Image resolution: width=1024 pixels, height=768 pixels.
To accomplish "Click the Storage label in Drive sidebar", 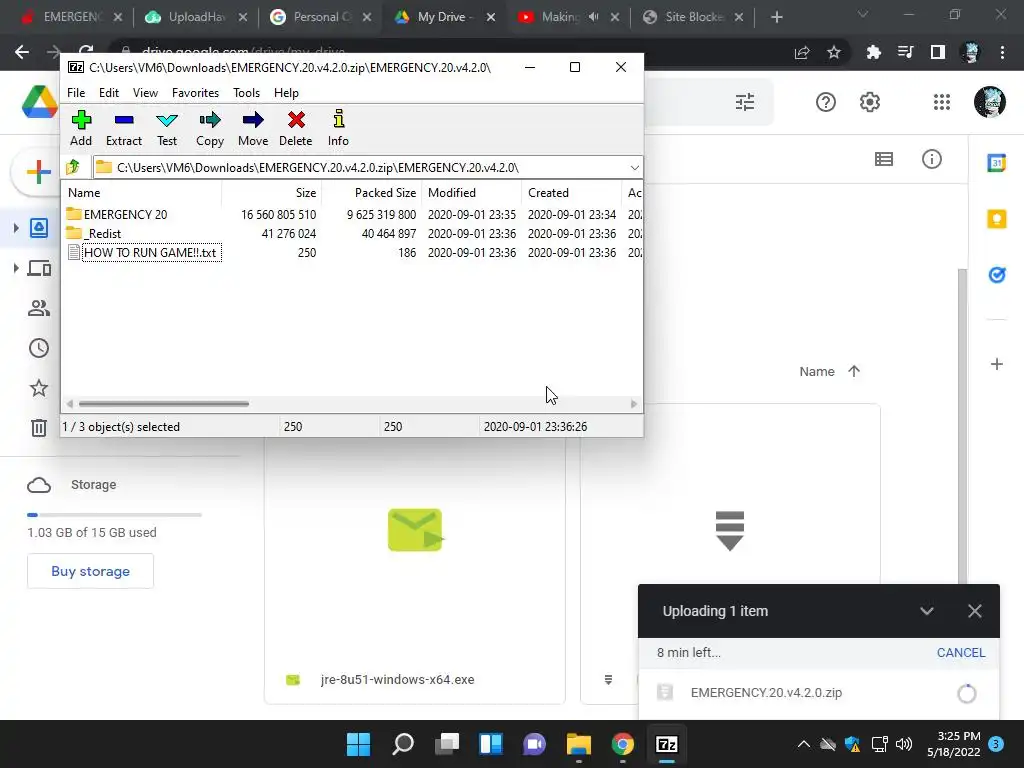I will point(93,485).
